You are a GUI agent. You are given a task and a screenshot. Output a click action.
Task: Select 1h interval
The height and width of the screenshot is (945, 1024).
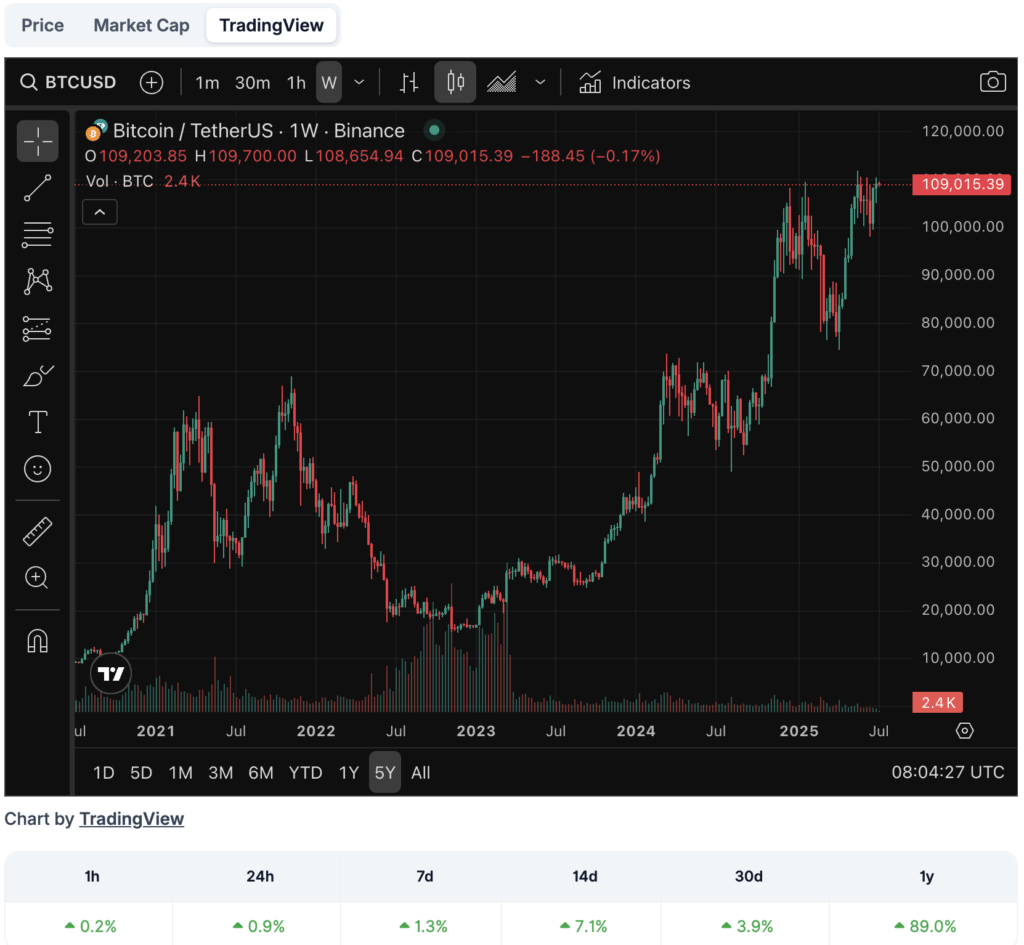(296, 83)
